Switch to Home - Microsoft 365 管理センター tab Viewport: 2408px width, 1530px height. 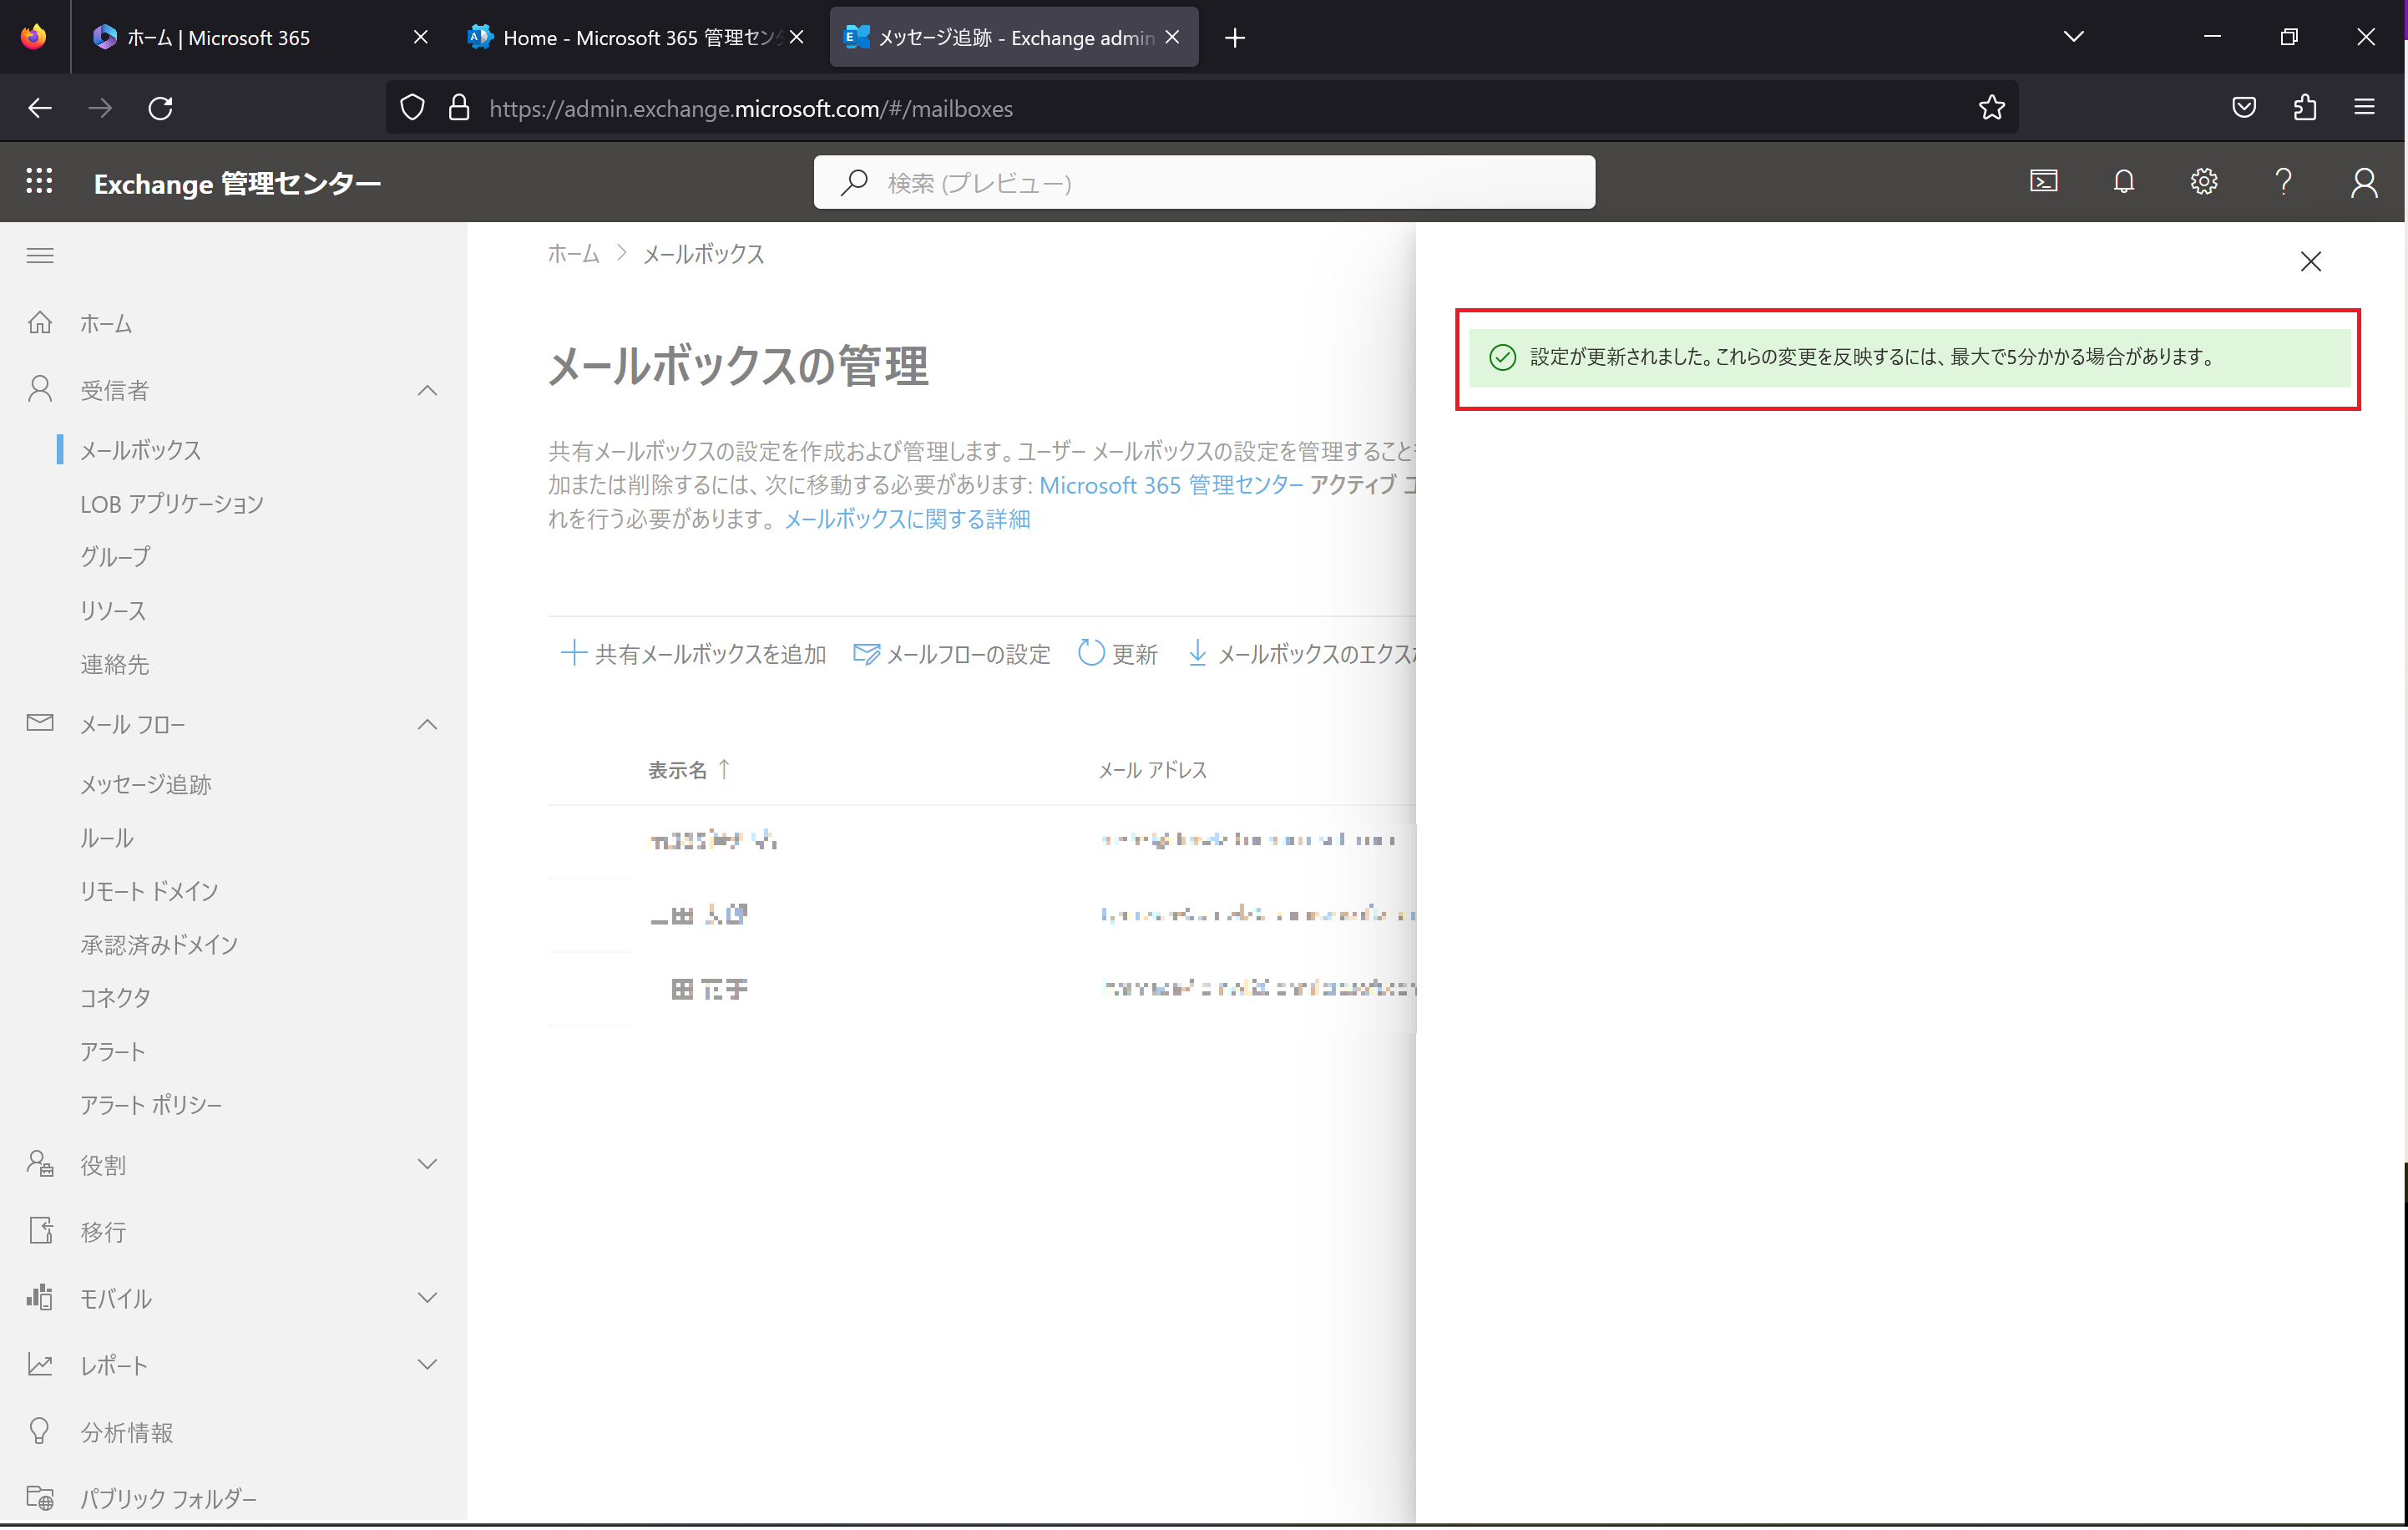636,37
